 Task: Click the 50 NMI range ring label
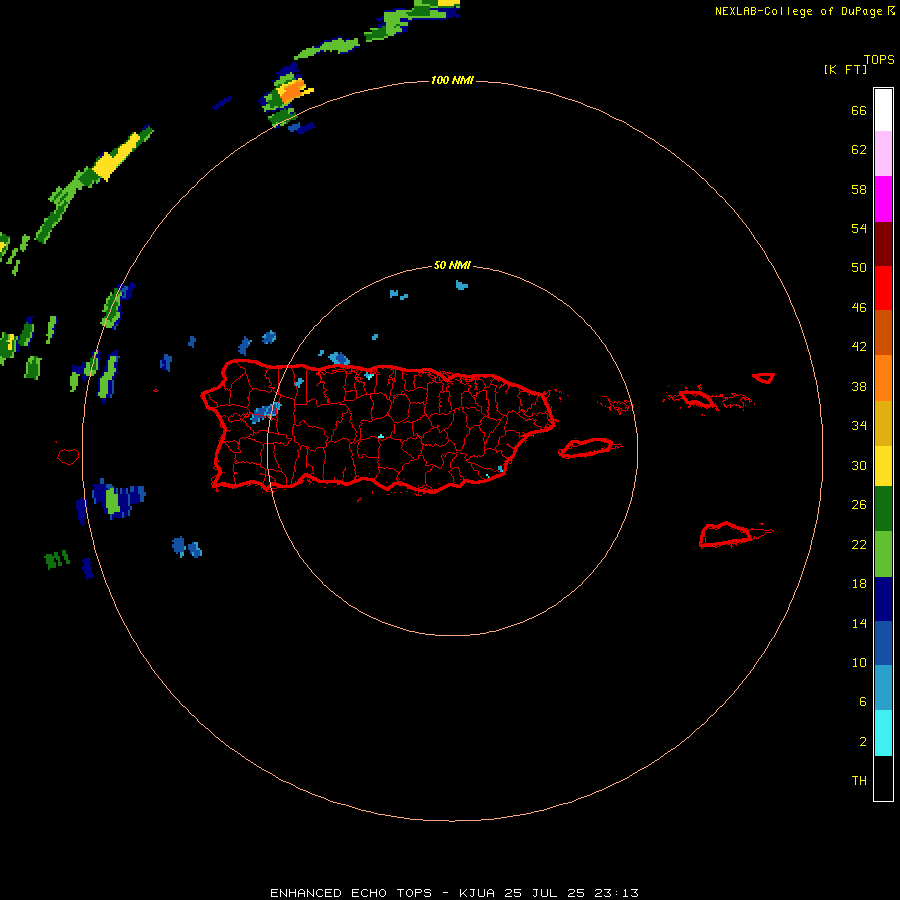(x=452, y=265)
